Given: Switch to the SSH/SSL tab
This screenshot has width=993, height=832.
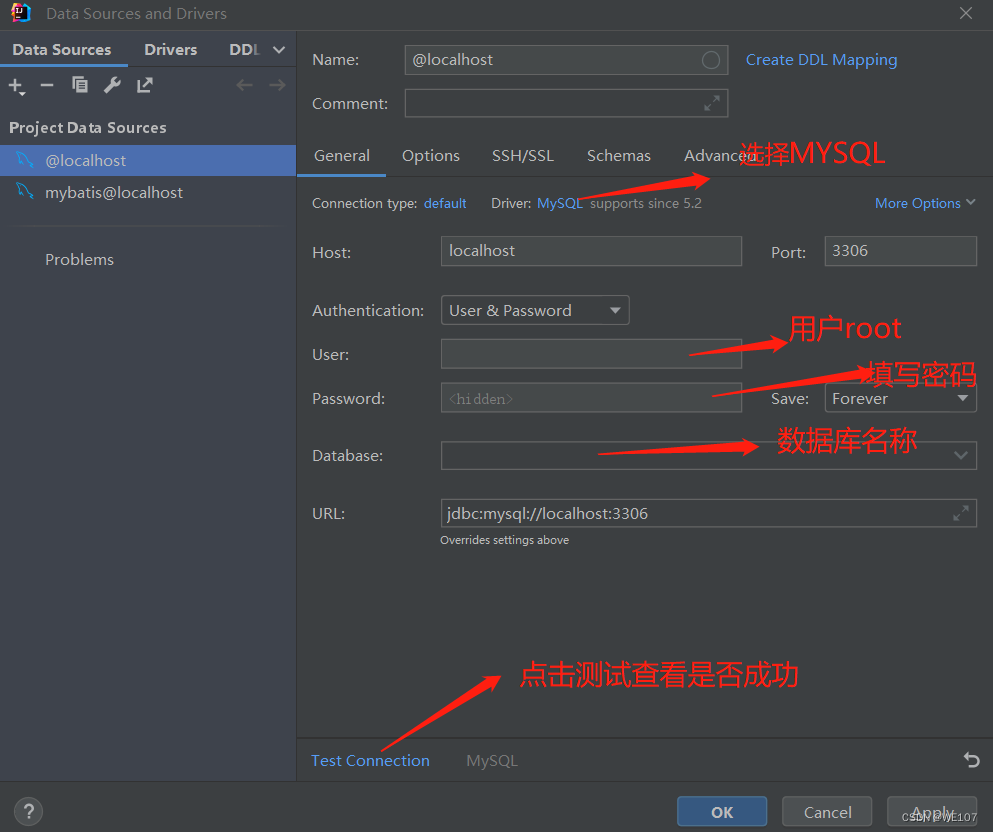Looking at the screenshot, I should pos(523,156).
